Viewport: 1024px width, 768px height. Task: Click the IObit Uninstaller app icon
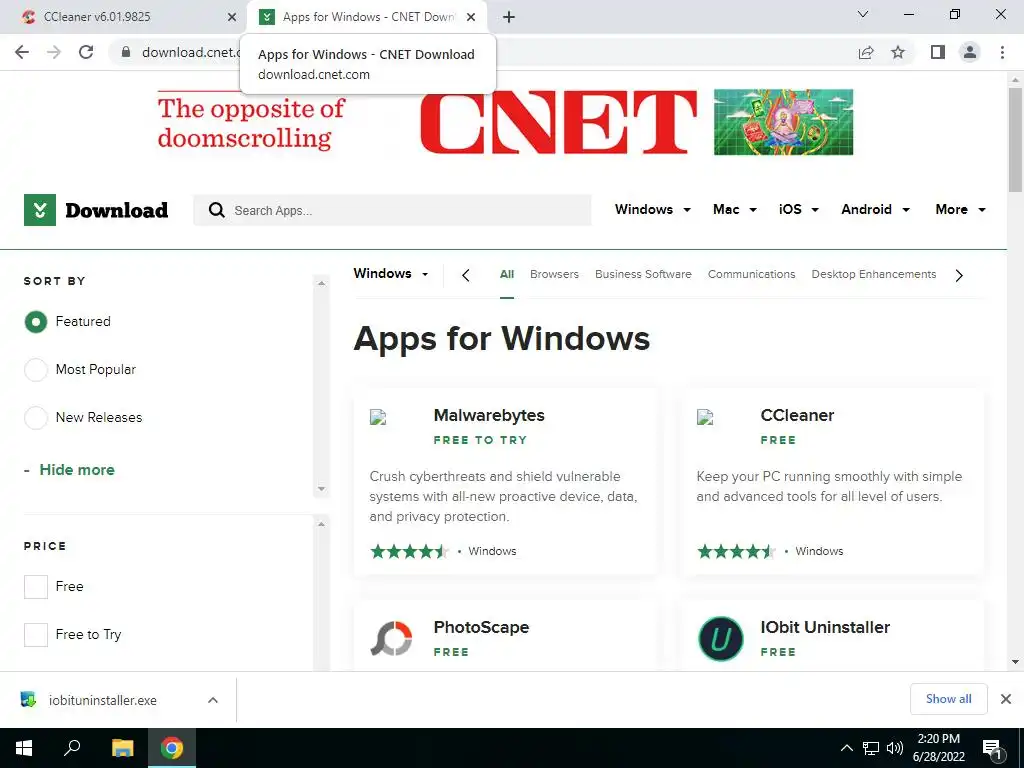coord(720,639)
